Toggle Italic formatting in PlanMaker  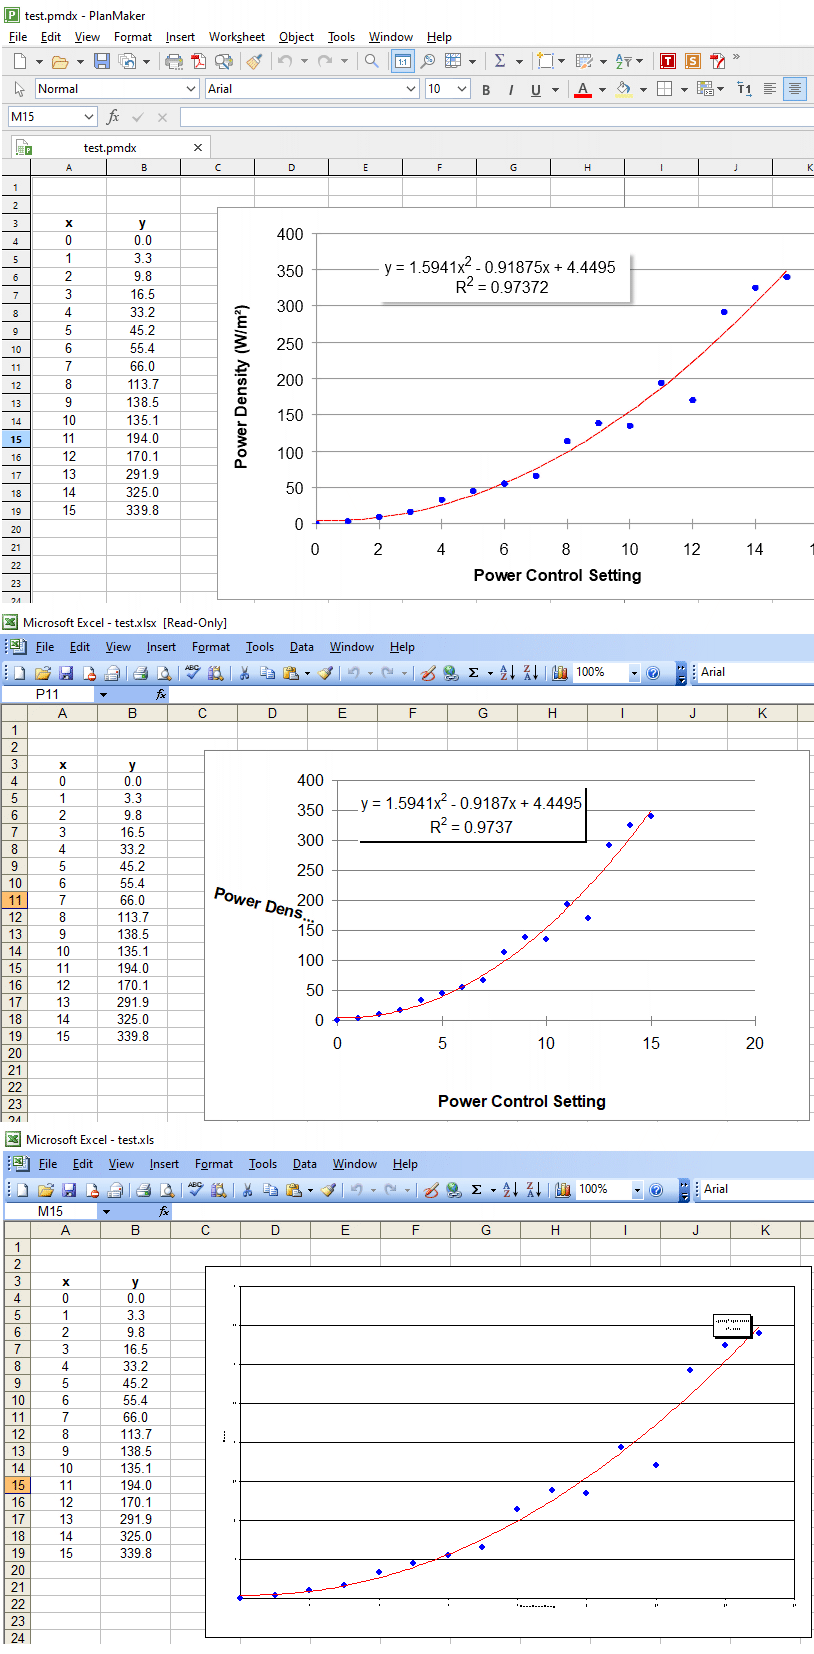coord(511,90)
